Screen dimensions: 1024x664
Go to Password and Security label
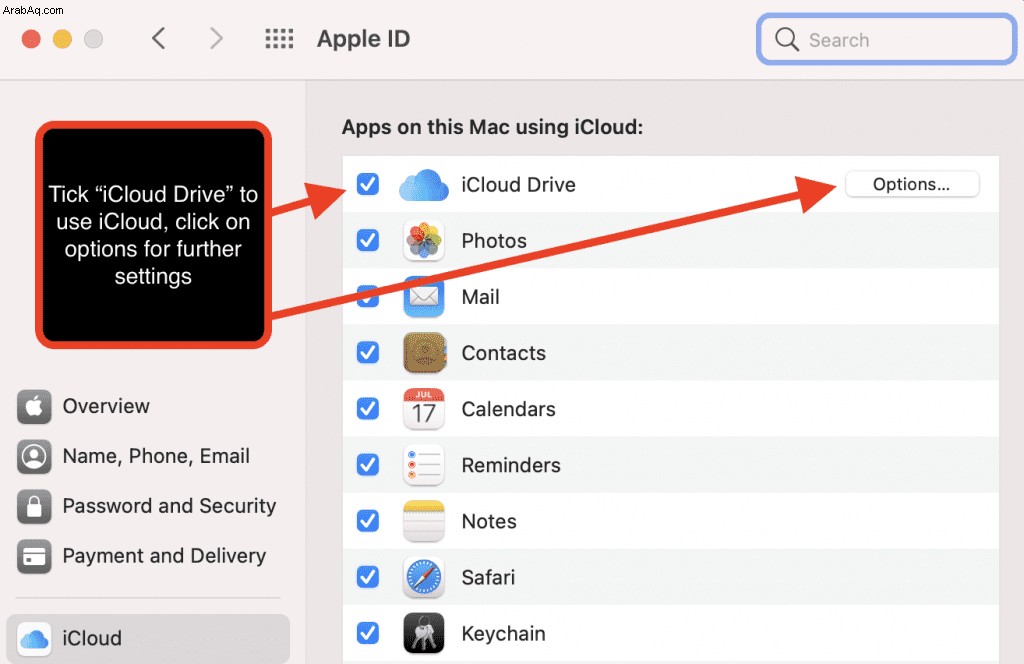click(x=169, y=506)
